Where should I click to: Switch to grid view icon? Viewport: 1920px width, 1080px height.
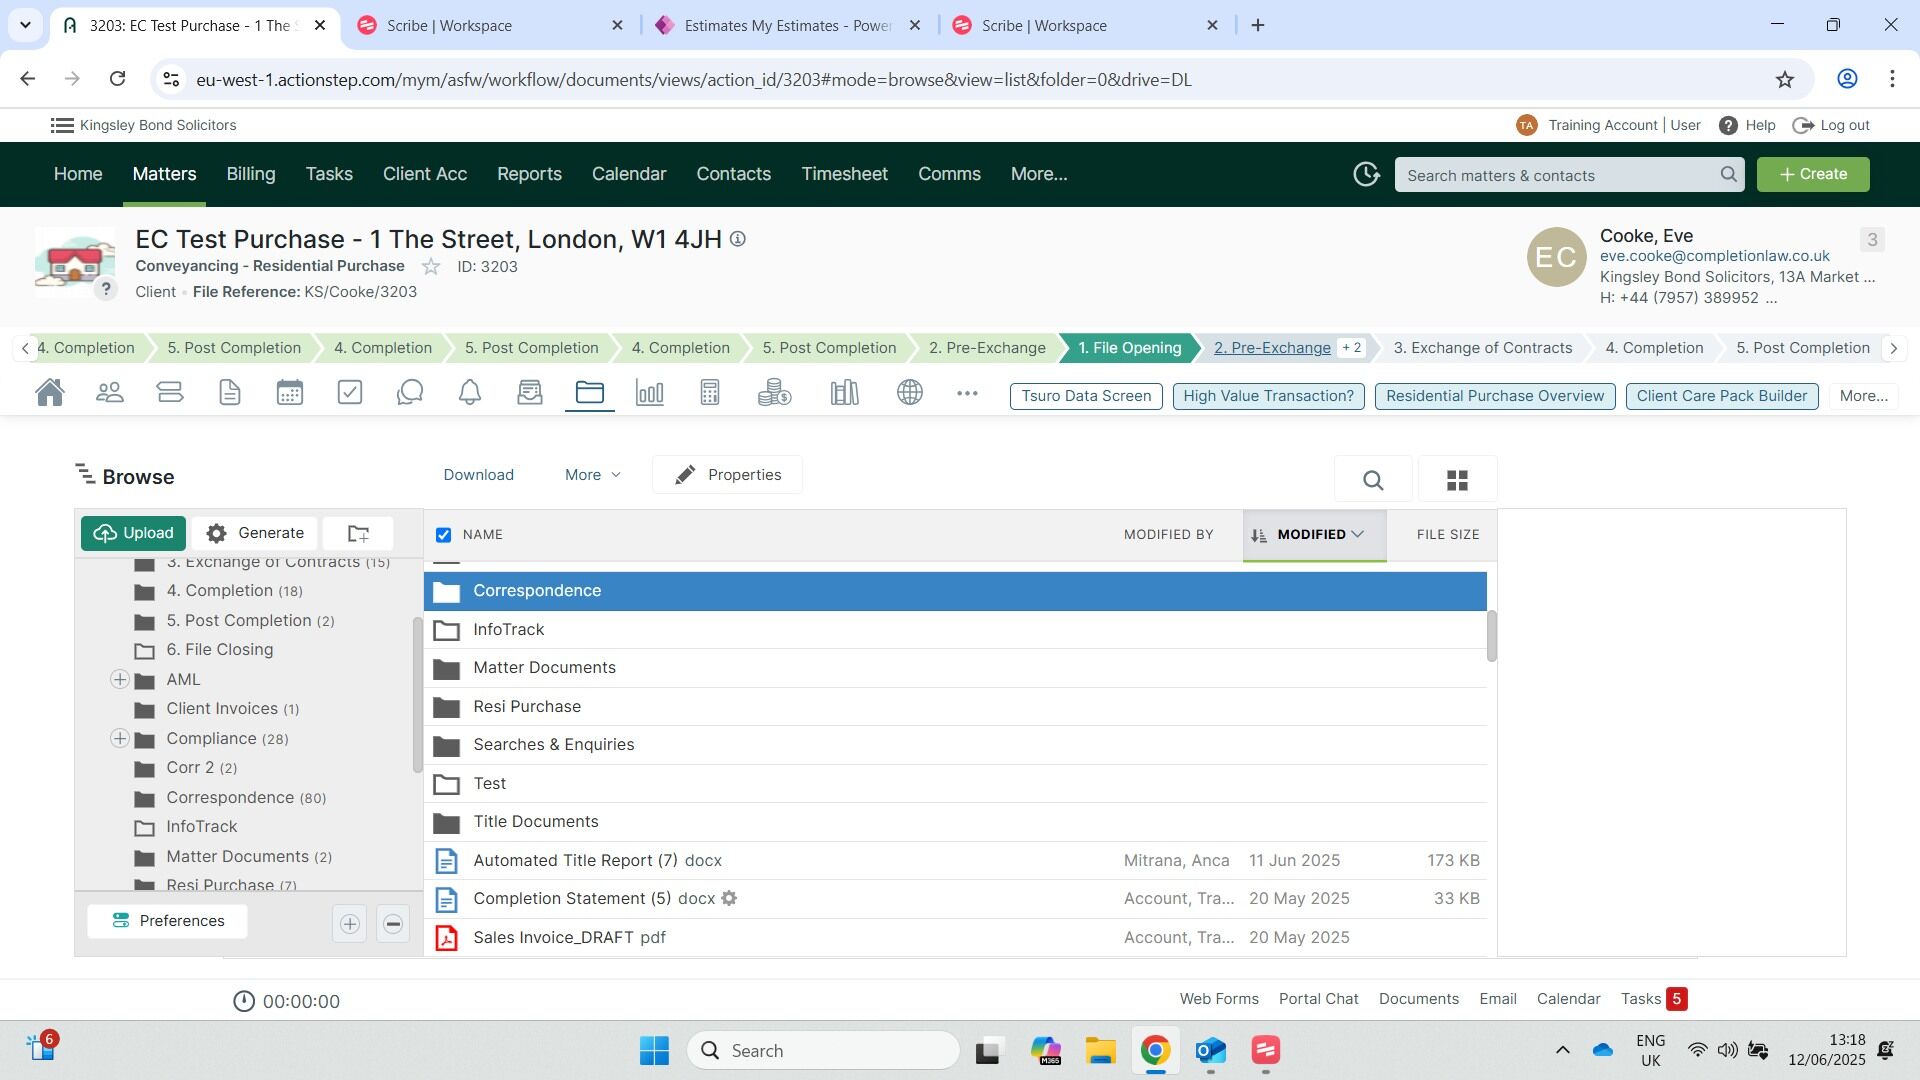click(x=1457, y=481)
